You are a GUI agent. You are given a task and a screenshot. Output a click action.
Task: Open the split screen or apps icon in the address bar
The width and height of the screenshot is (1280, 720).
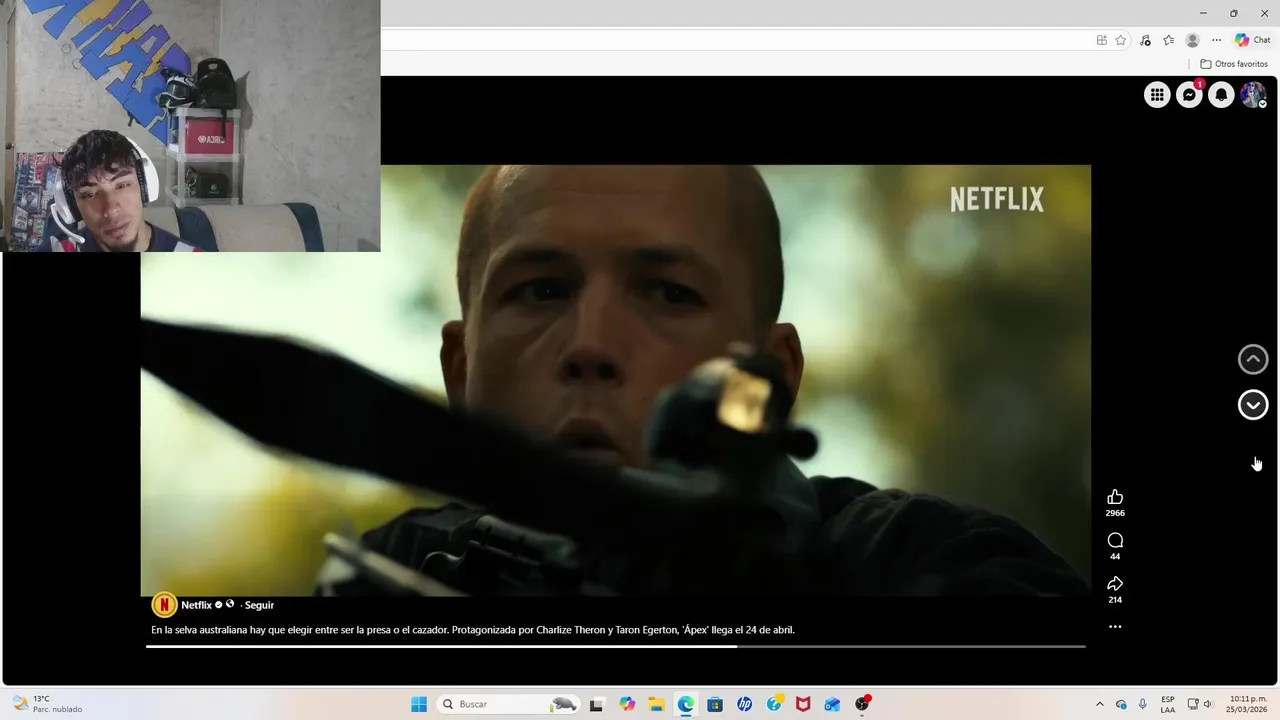pos(1101,40)
